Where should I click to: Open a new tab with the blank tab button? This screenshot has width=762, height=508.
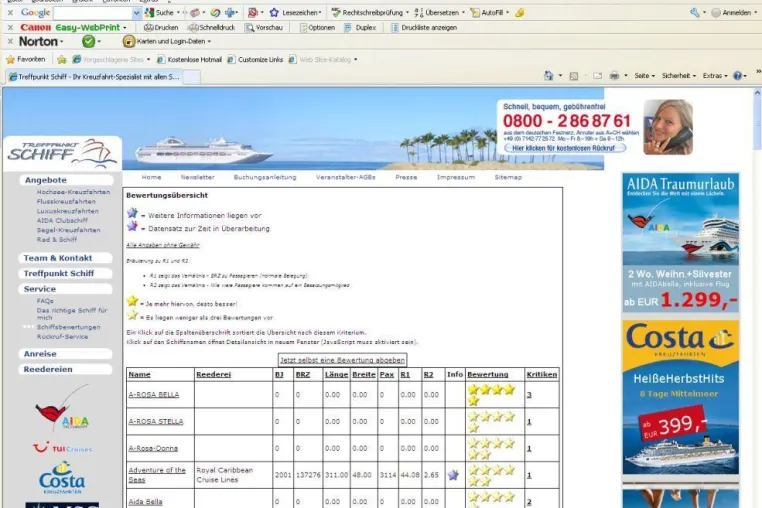[x=192, y=77]
